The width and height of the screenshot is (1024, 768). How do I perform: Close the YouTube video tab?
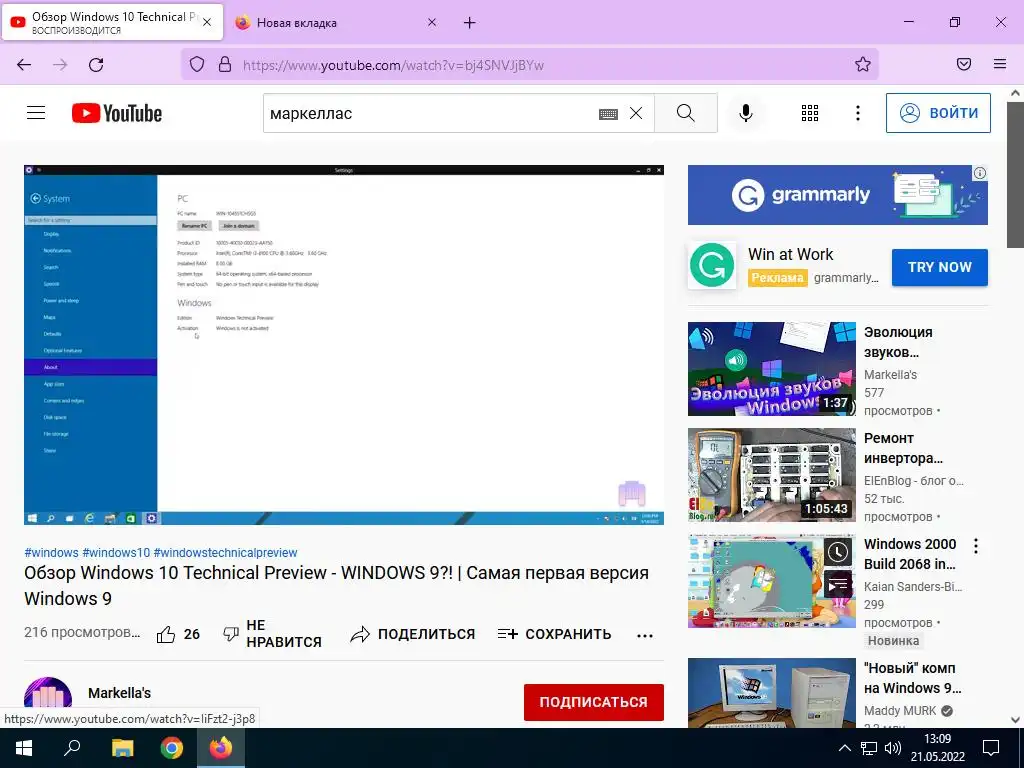click(x=207, y=22)
